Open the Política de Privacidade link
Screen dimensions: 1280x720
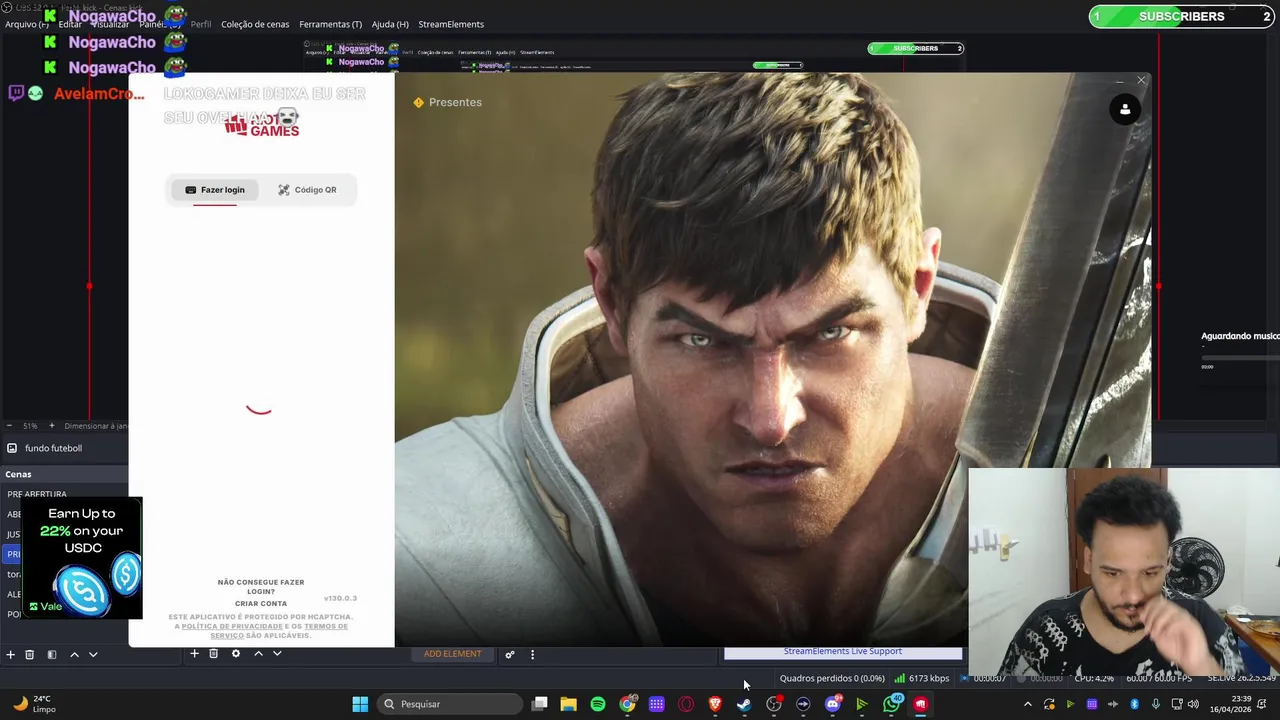tap(232, 626)
